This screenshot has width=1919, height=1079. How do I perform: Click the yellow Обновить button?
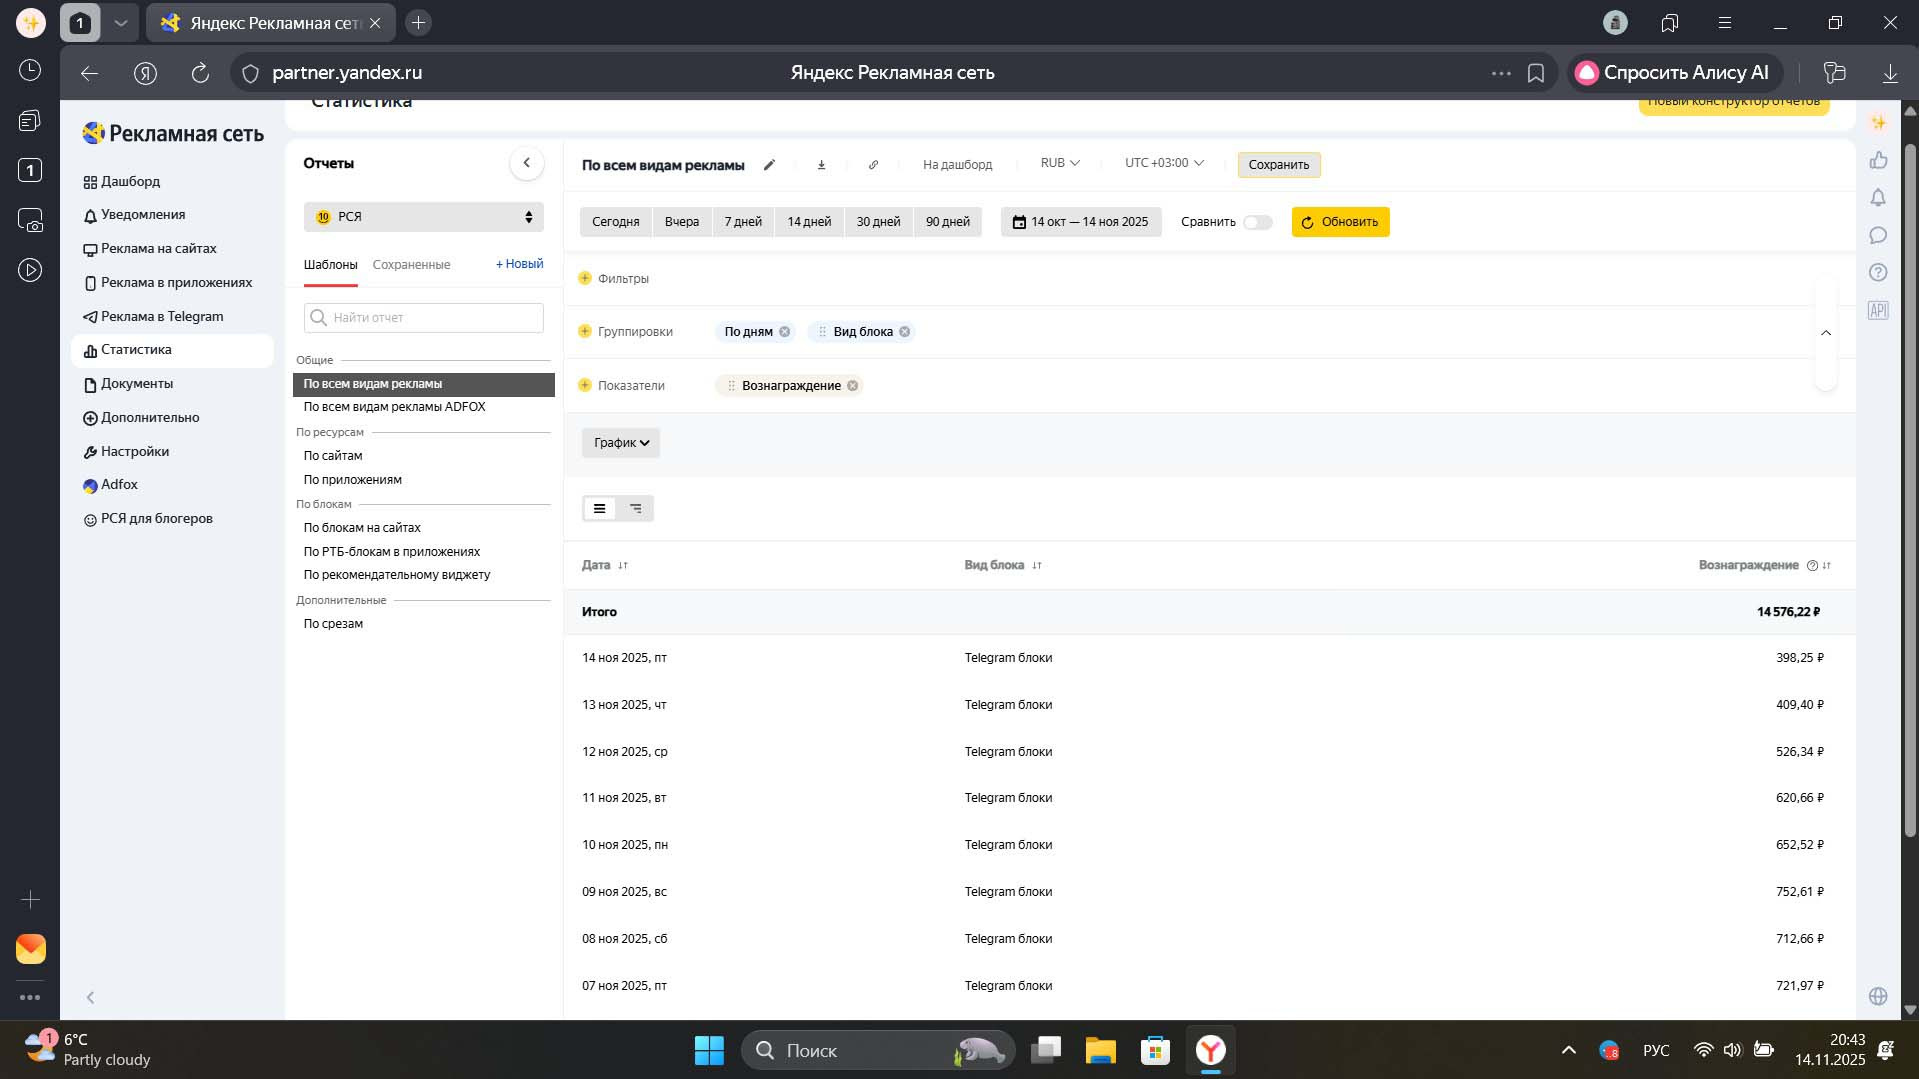(1340, 222)
